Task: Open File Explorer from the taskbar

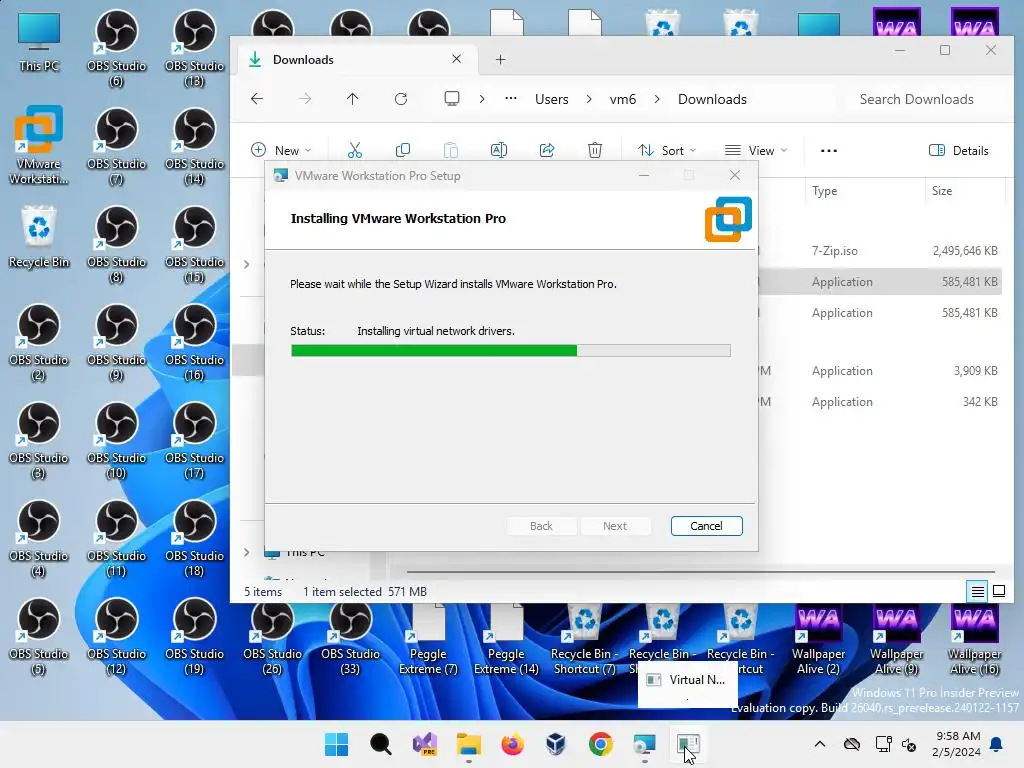Action: [x=469, y=744]
